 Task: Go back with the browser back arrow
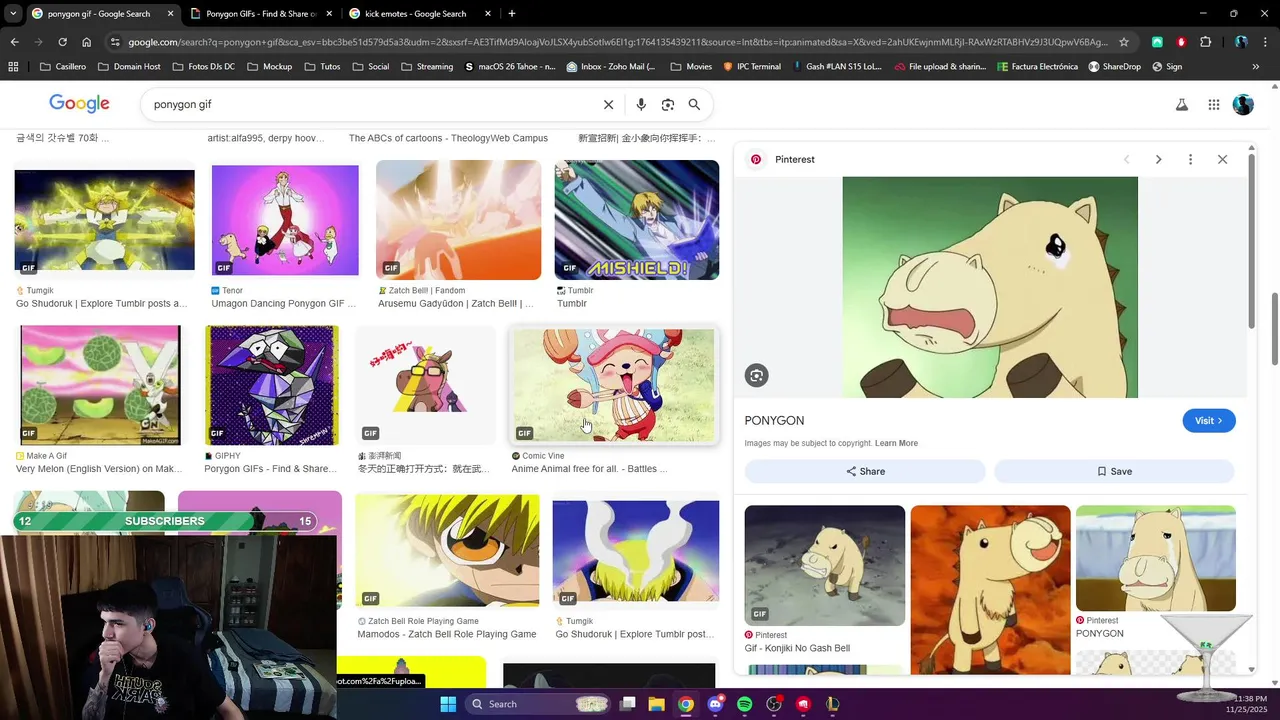click(x=14, y=42)
